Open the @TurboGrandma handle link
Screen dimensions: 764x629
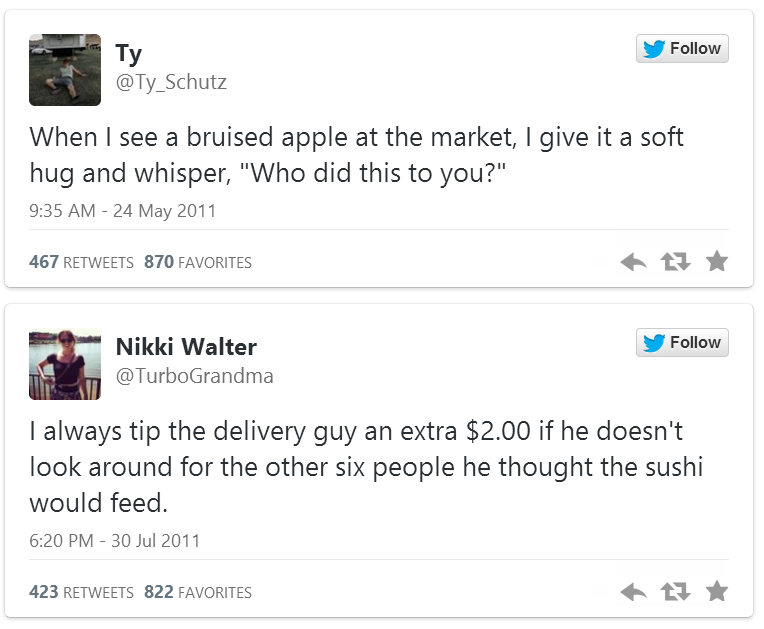[194, 376]
